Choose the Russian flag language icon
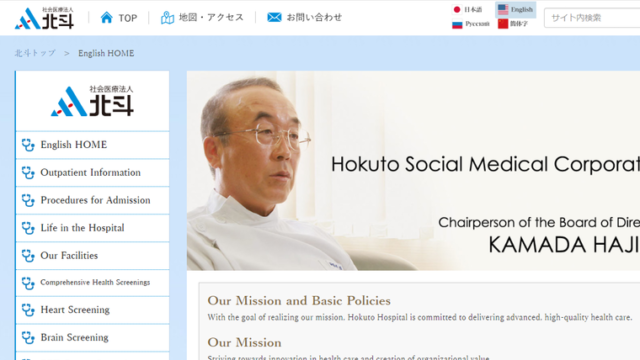The height and width of the screenshot is (360, 640). click(x=457, y=24)
